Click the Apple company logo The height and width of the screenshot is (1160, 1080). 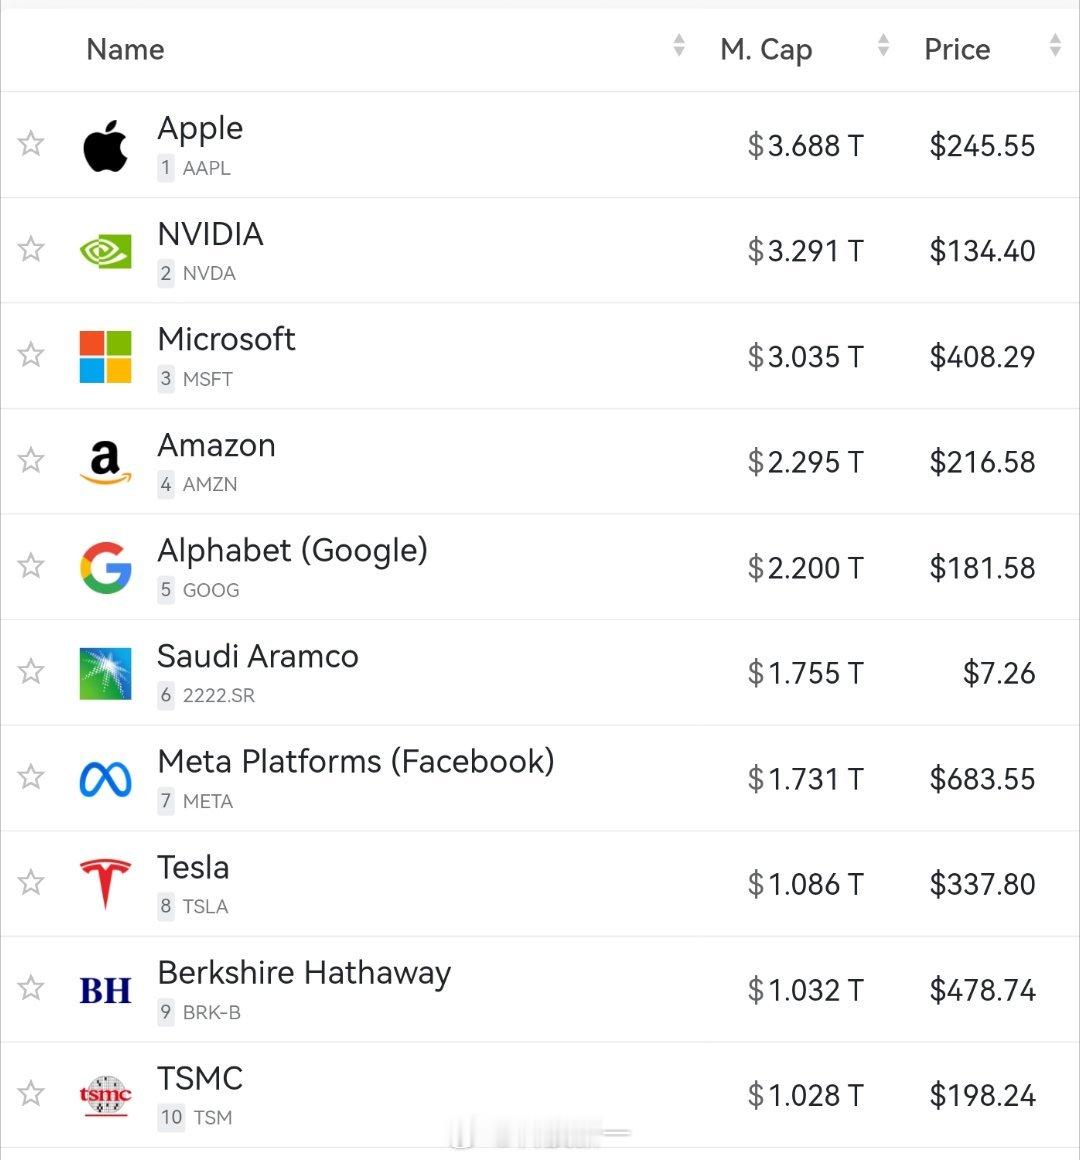[105, 146]
